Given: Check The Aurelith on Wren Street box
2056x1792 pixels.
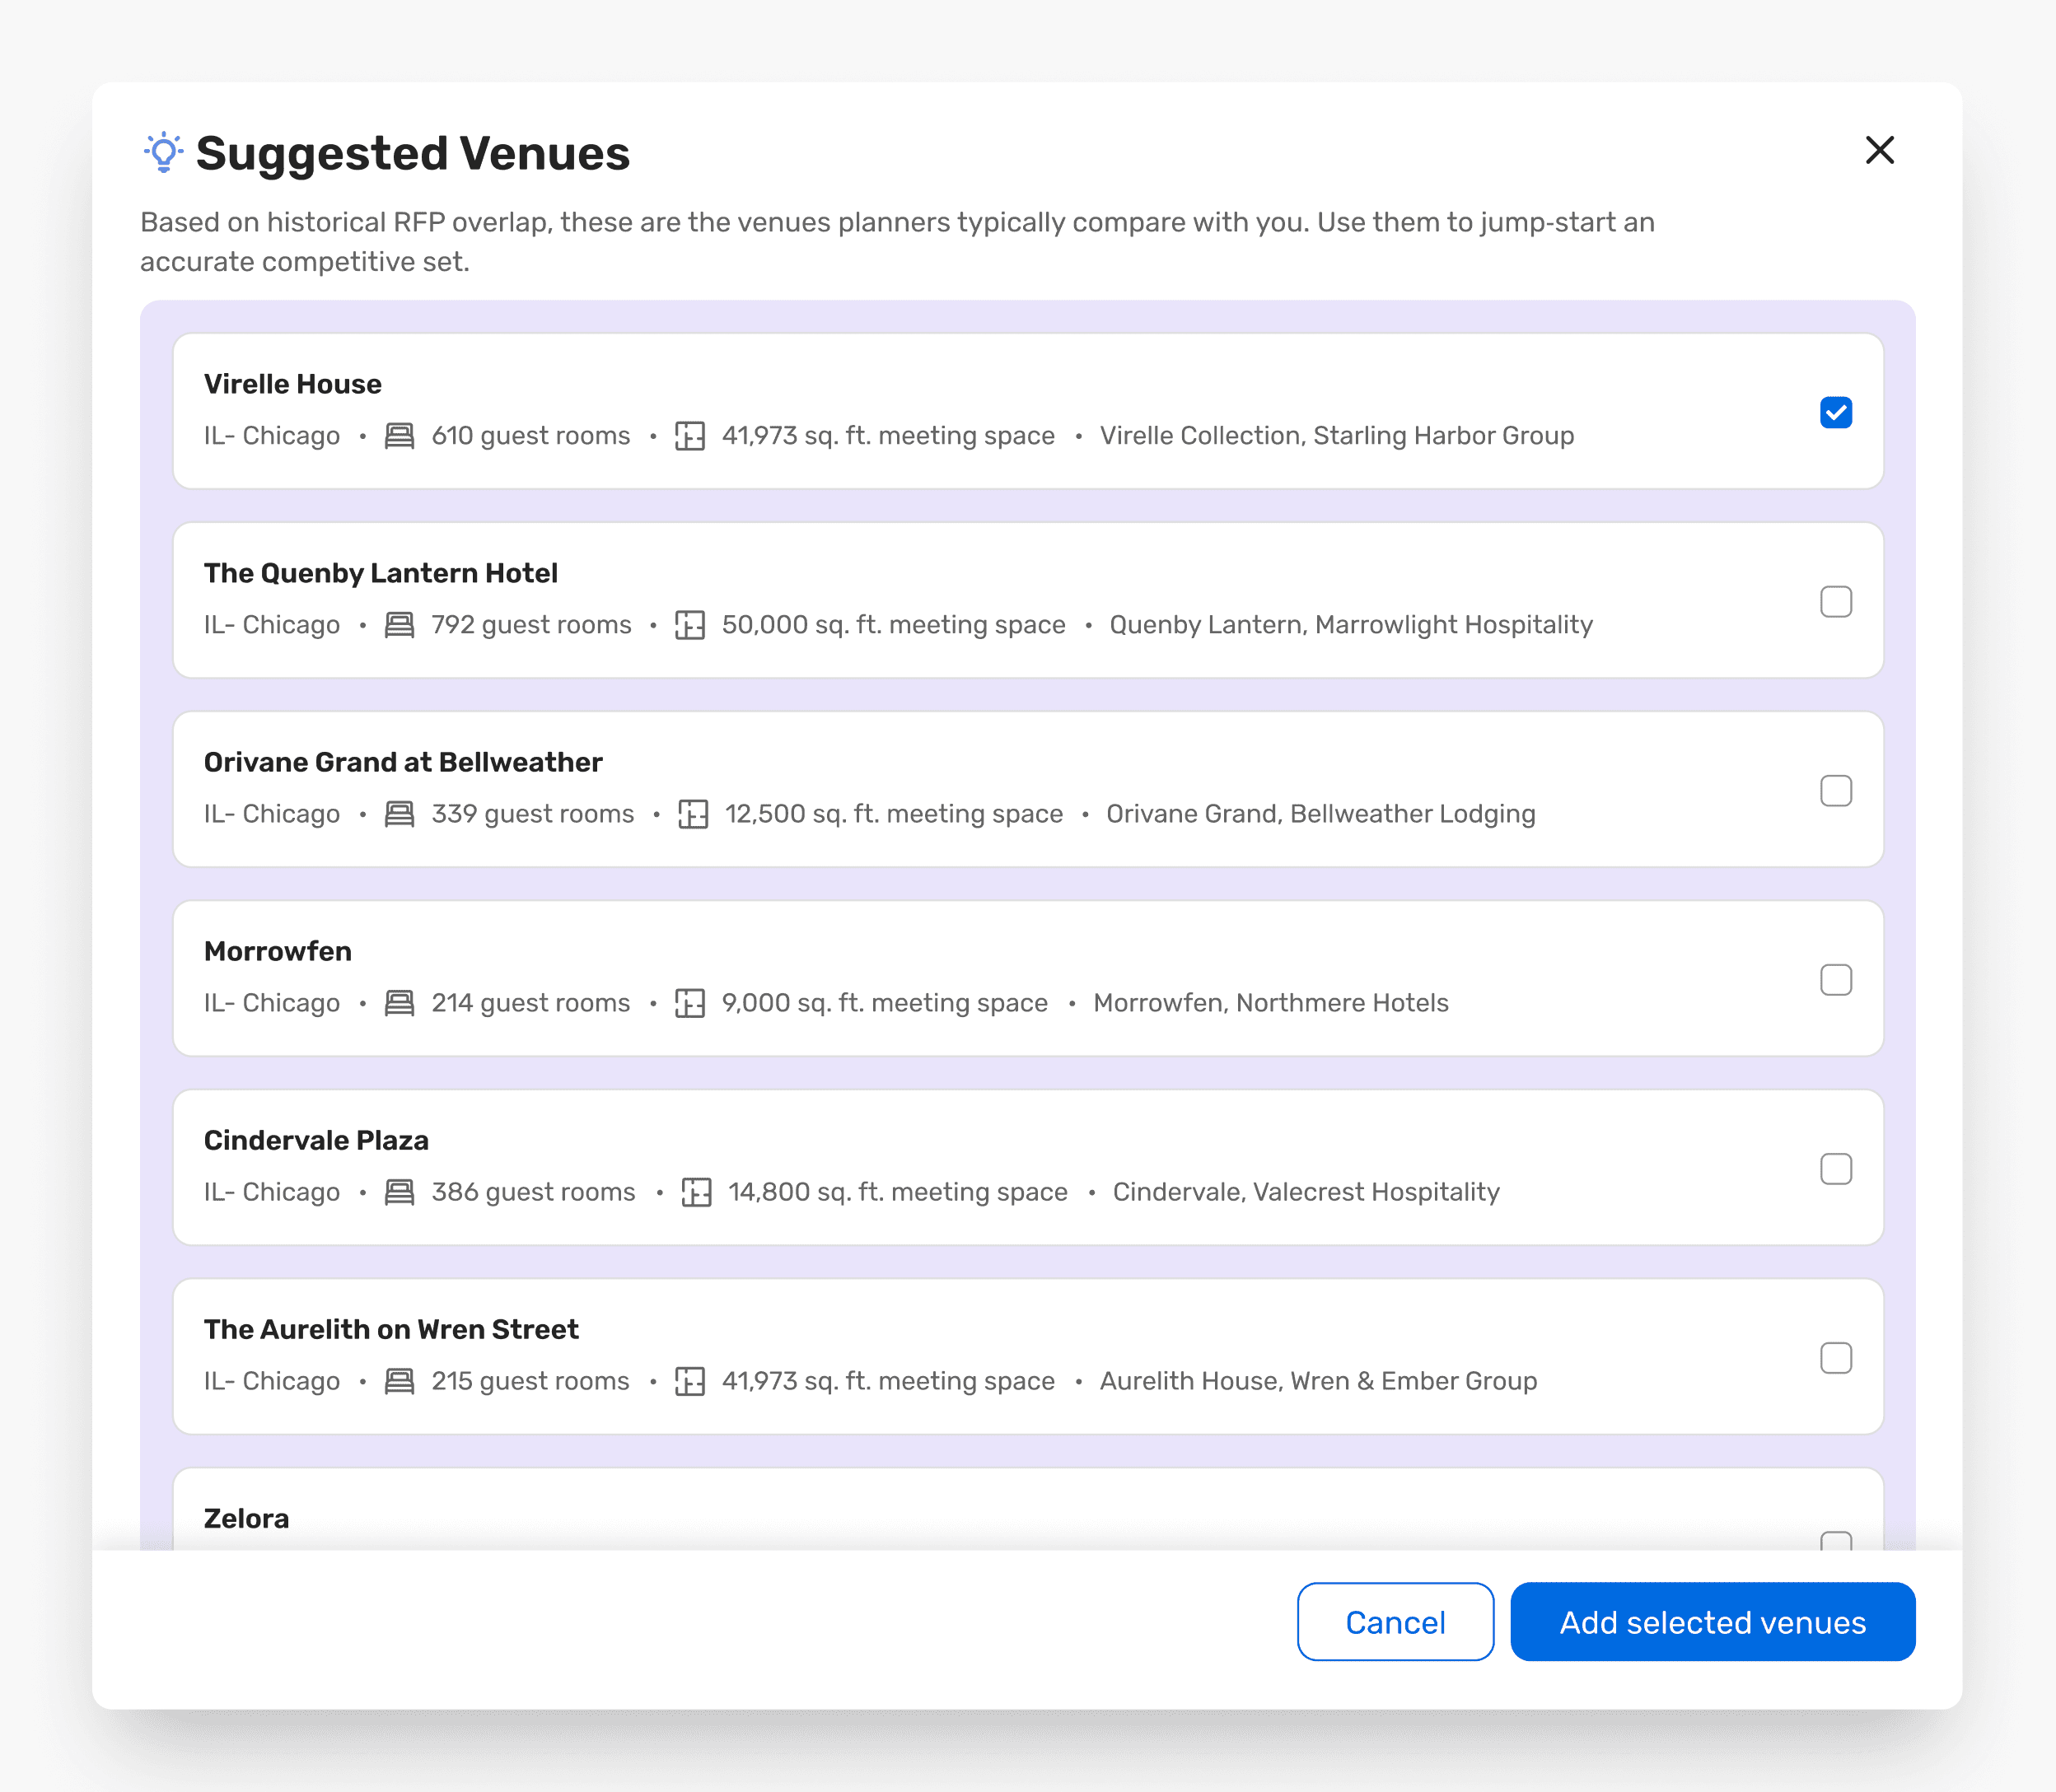Looking at the screenshot, I should tap(1836, 1357).
